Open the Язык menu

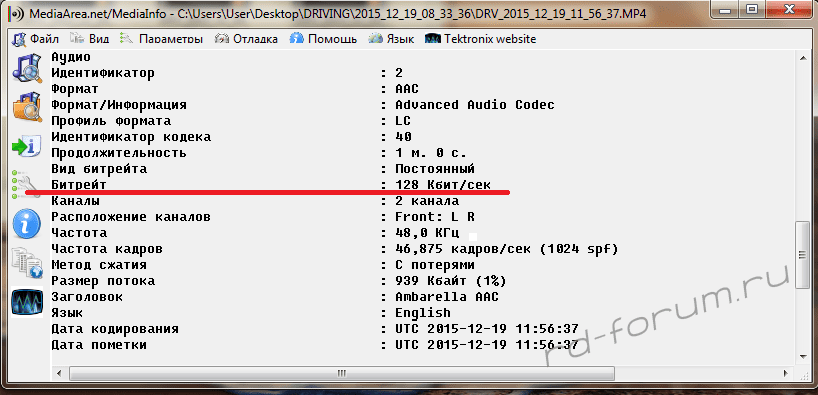coord(391,39)
